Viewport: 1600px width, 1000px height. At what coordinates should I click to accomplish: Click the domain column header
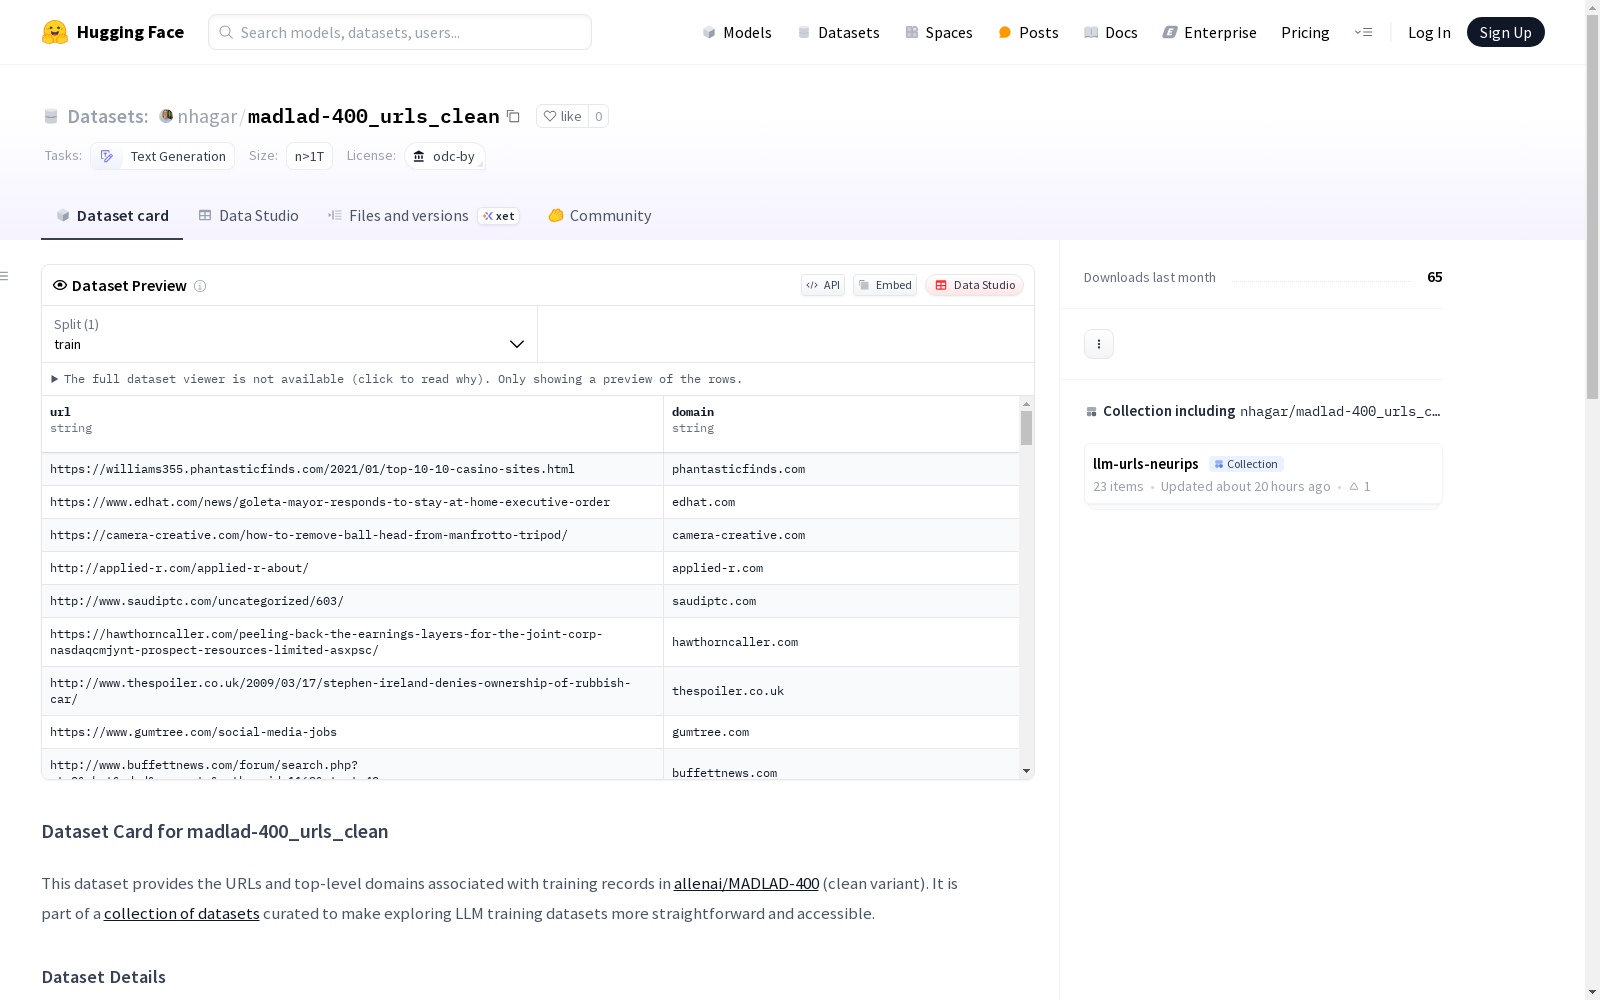pos(841,424)
